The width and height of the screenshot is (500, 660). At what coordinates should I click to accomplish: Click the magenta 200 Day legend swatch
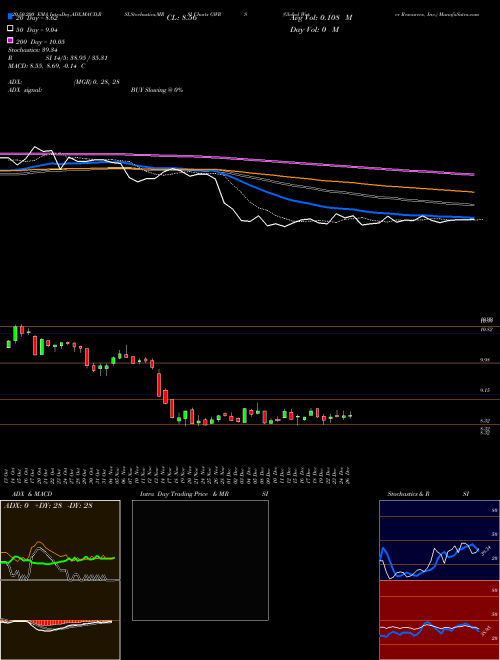point(11,40)
